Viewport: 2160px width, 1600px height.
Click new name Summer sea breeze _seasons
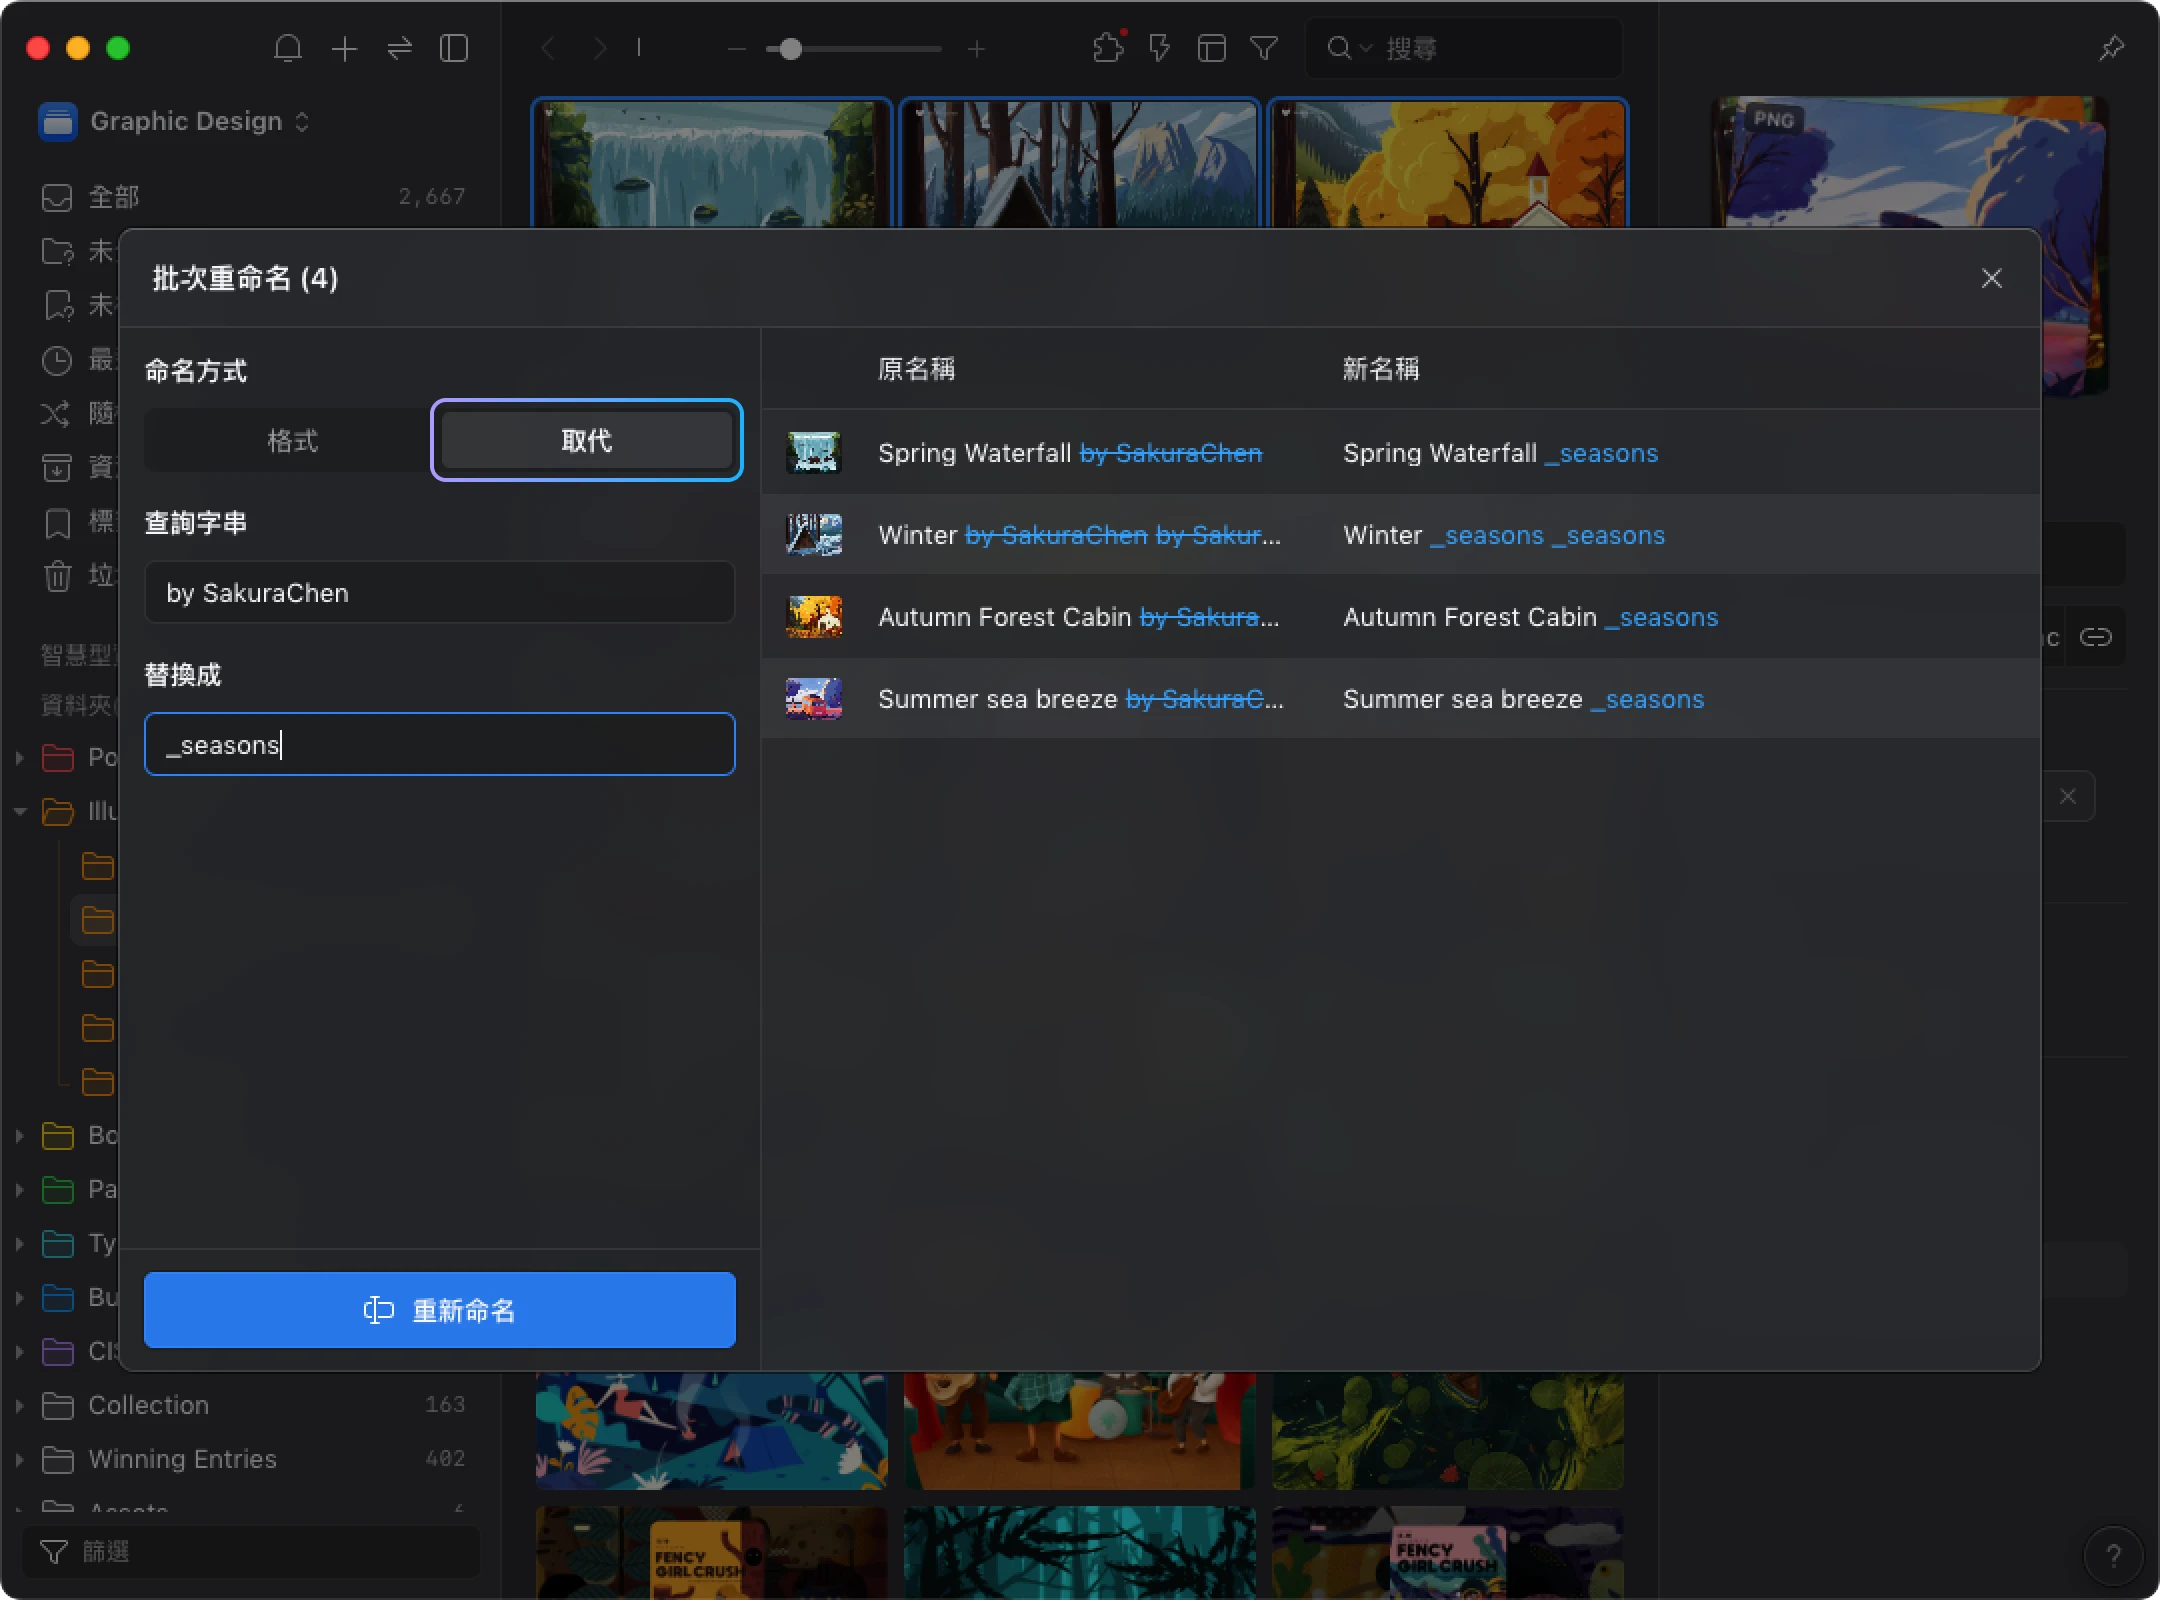(1523, 699)
